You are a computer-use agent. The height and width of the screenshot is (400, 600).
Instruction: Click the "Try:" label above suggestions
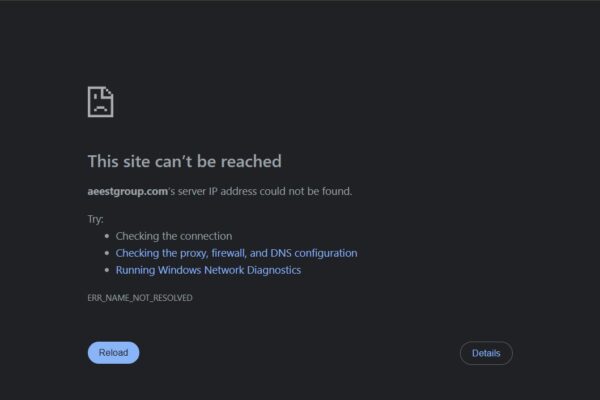tap(96, 218)
